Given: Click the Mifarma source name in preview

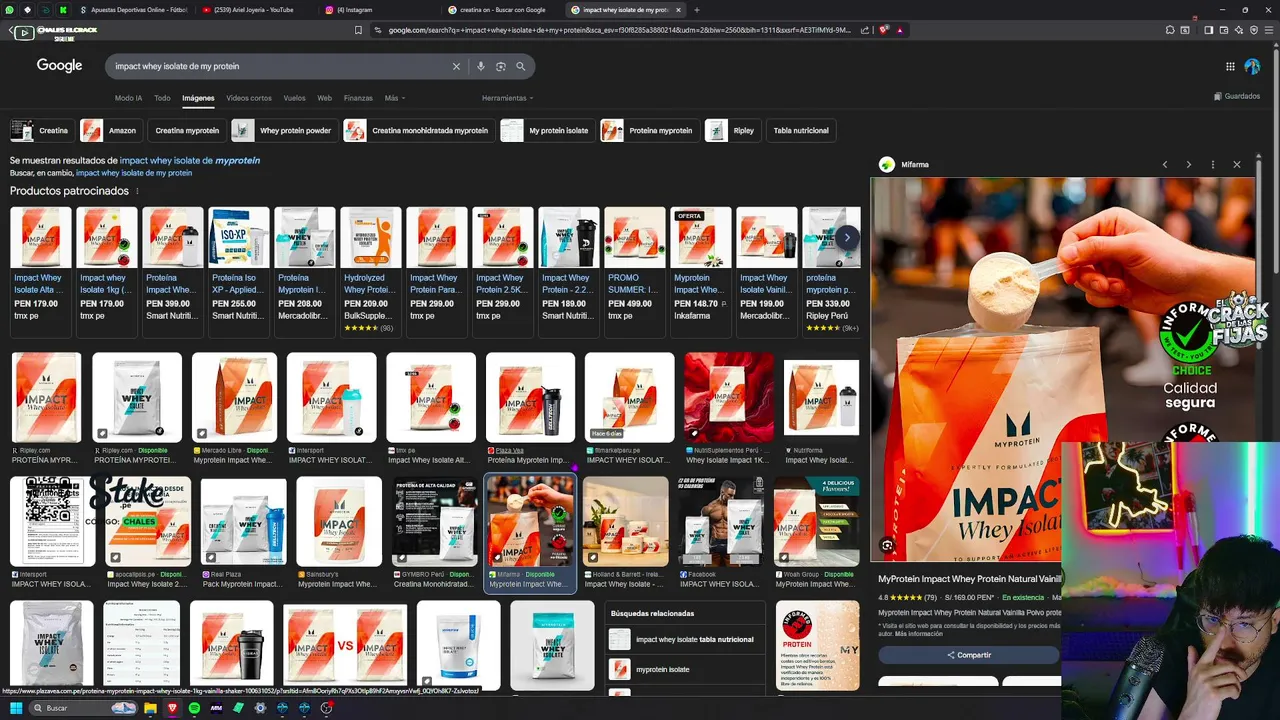Looking at the screenshot, I should (915, 165).
